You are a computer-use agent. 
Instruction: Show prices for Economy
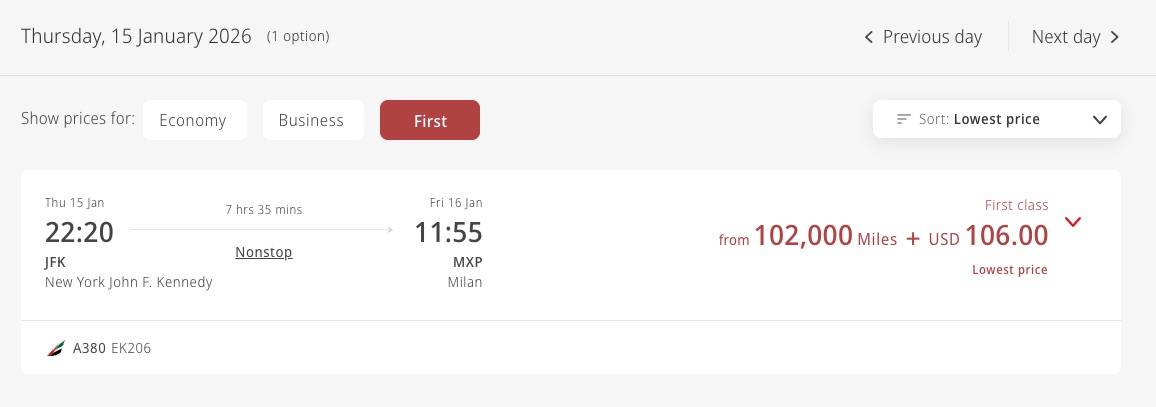pyautogui.click(x=193, y=120)
